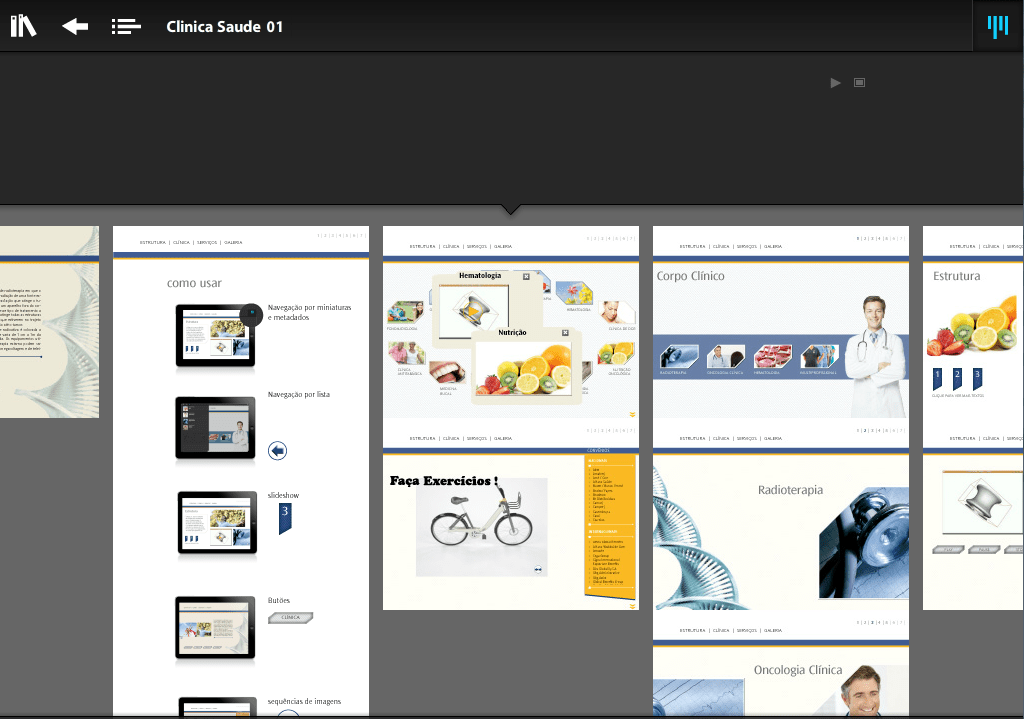This screenshot has height=719, width=1024.
Task: Click the small round icon beside the bicycle
Action: pos(537,569)
